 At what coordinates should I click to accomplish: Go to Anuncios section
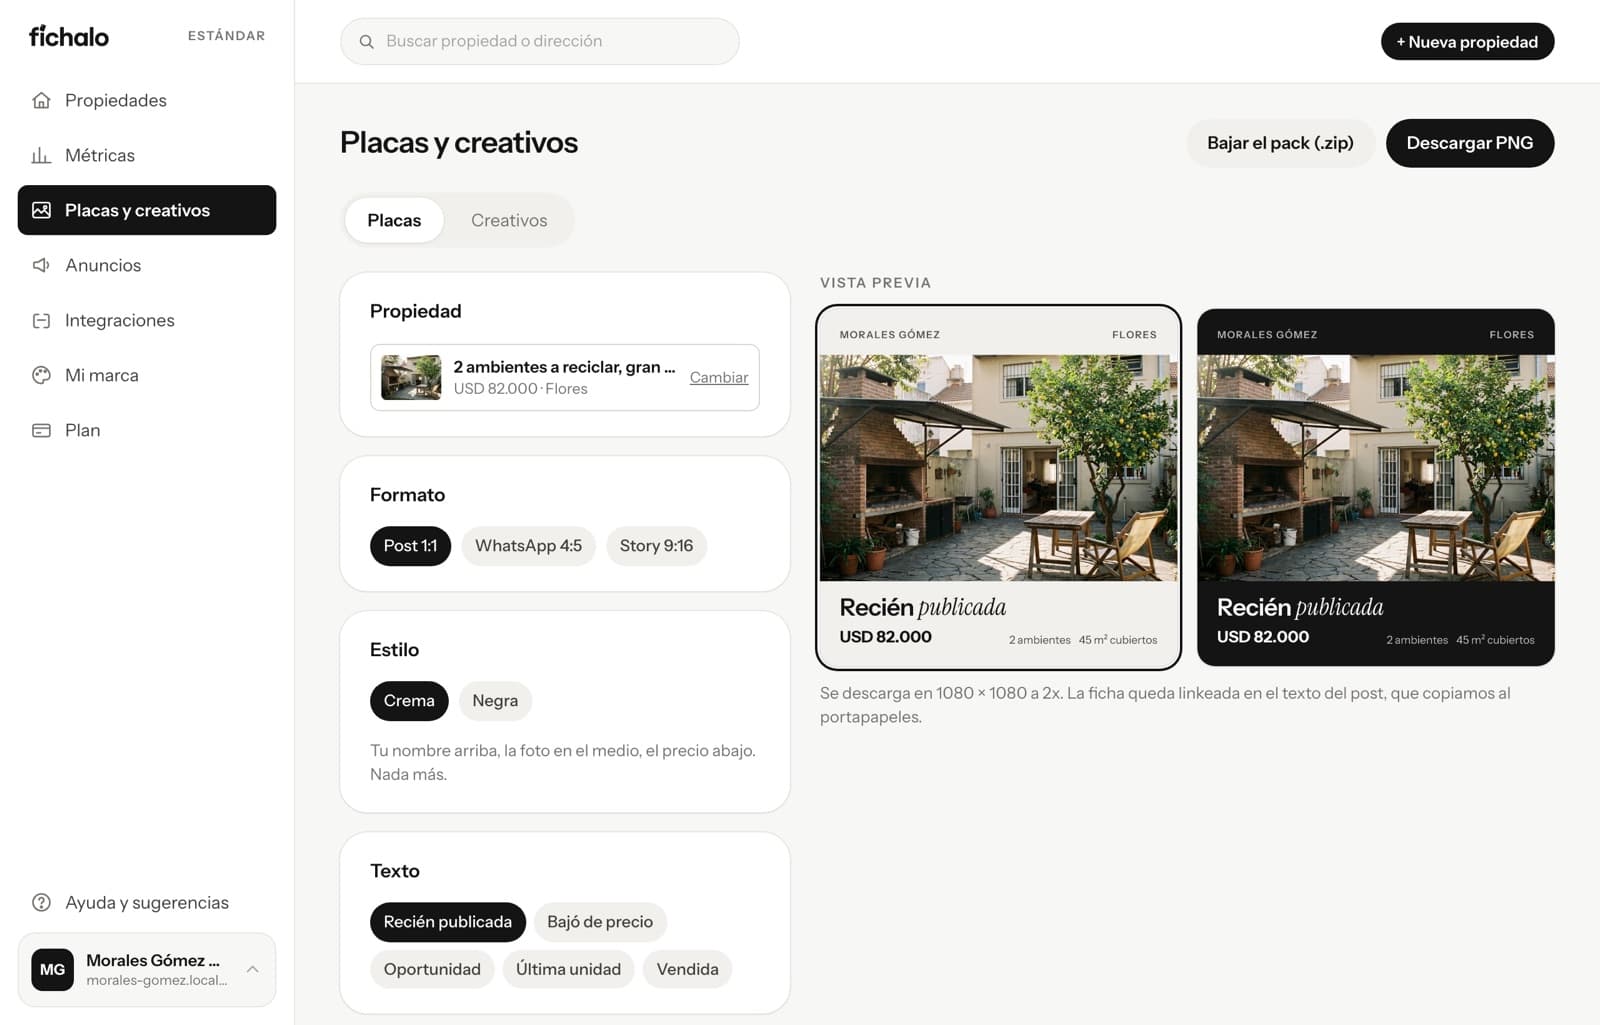tap(147, 265)
